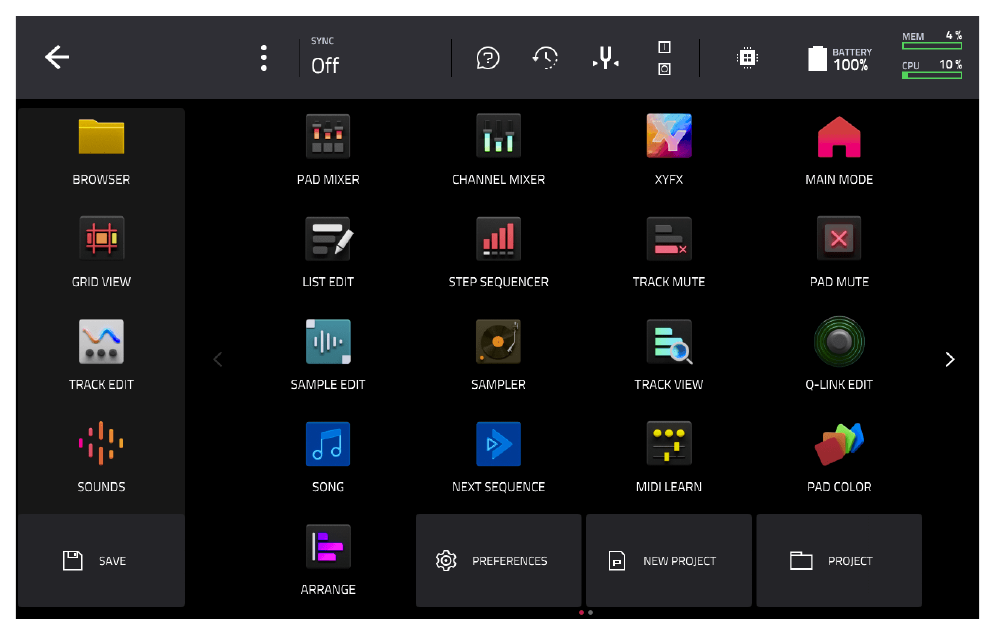Open MIDI Learn mode

pyautogui.click(x=668, y=457)
